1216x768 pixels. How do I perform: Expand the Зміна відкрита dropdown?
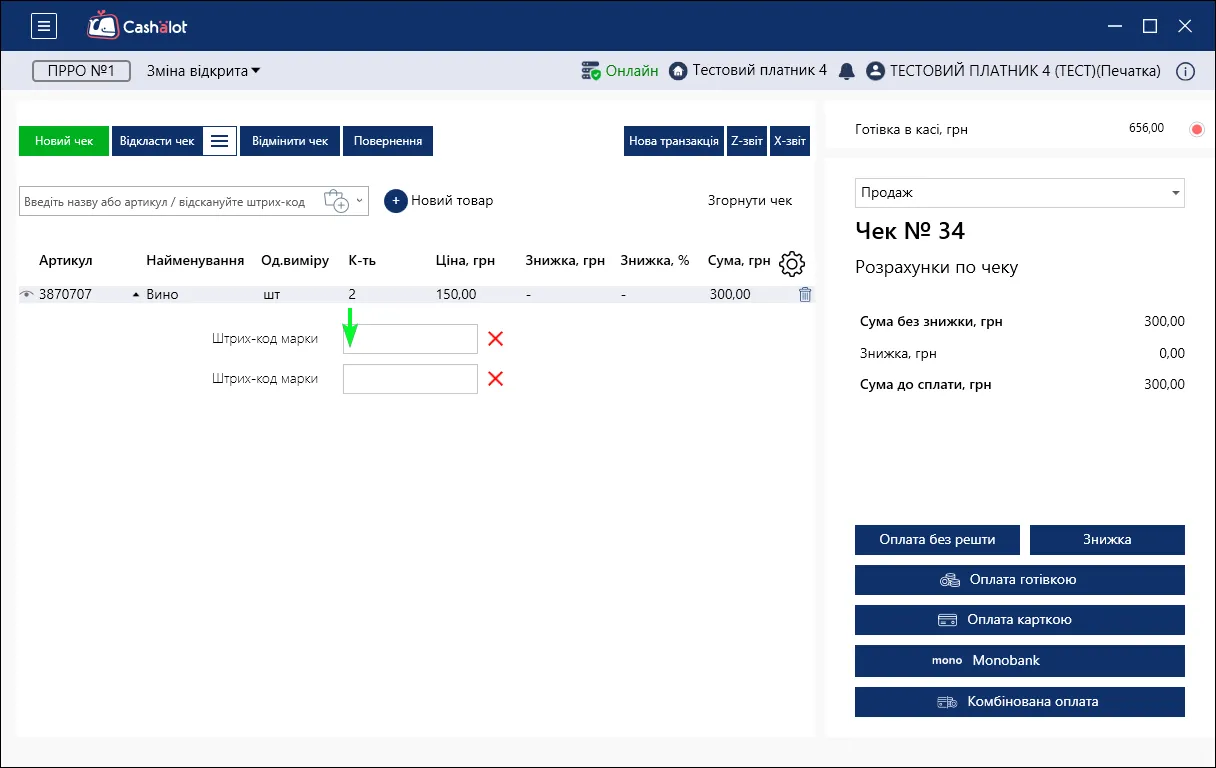tap(204, 71)
